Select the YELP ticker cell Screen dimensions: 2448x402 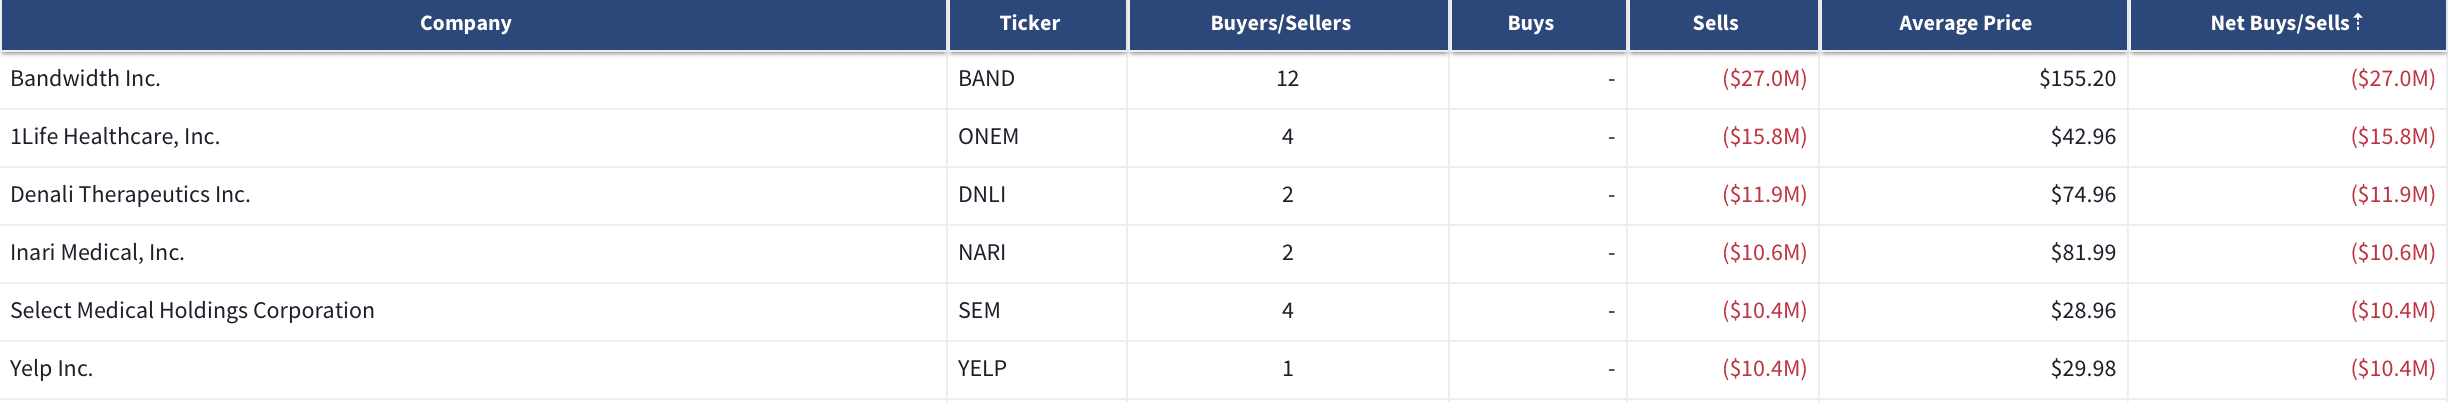click(x=1037, y=368)
